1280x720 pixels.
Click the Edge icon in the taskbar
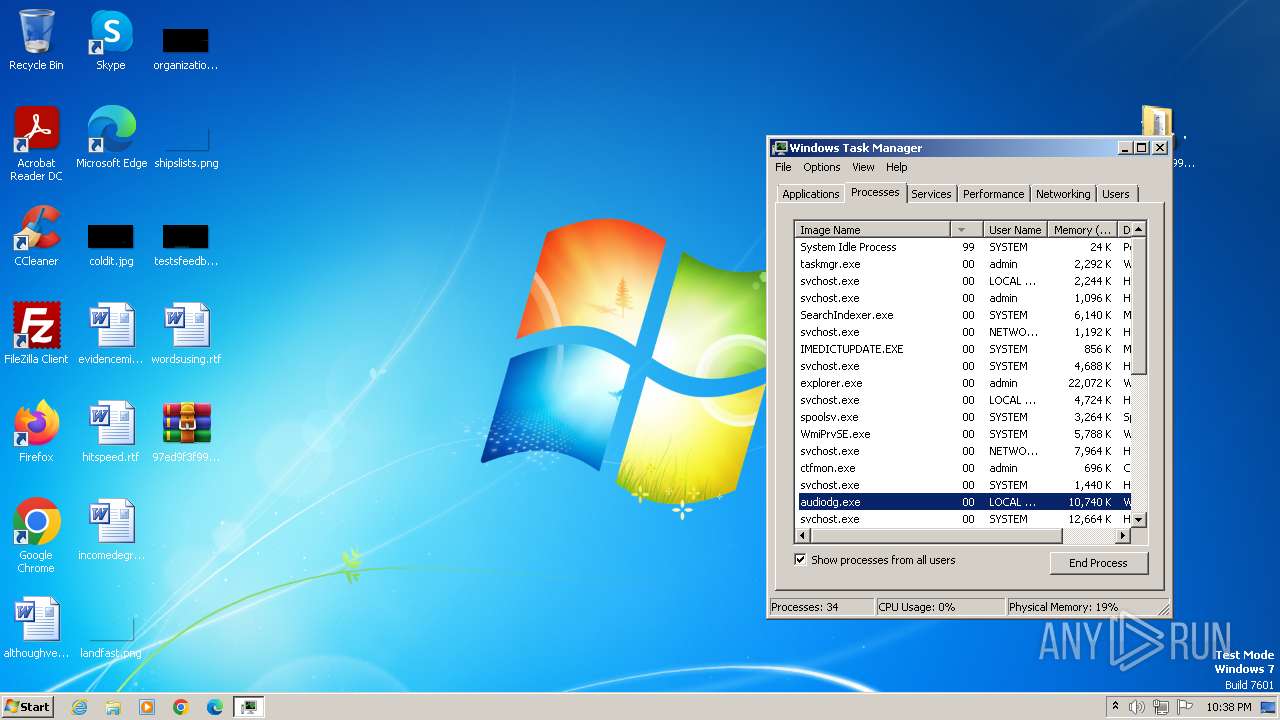(215, 707)
